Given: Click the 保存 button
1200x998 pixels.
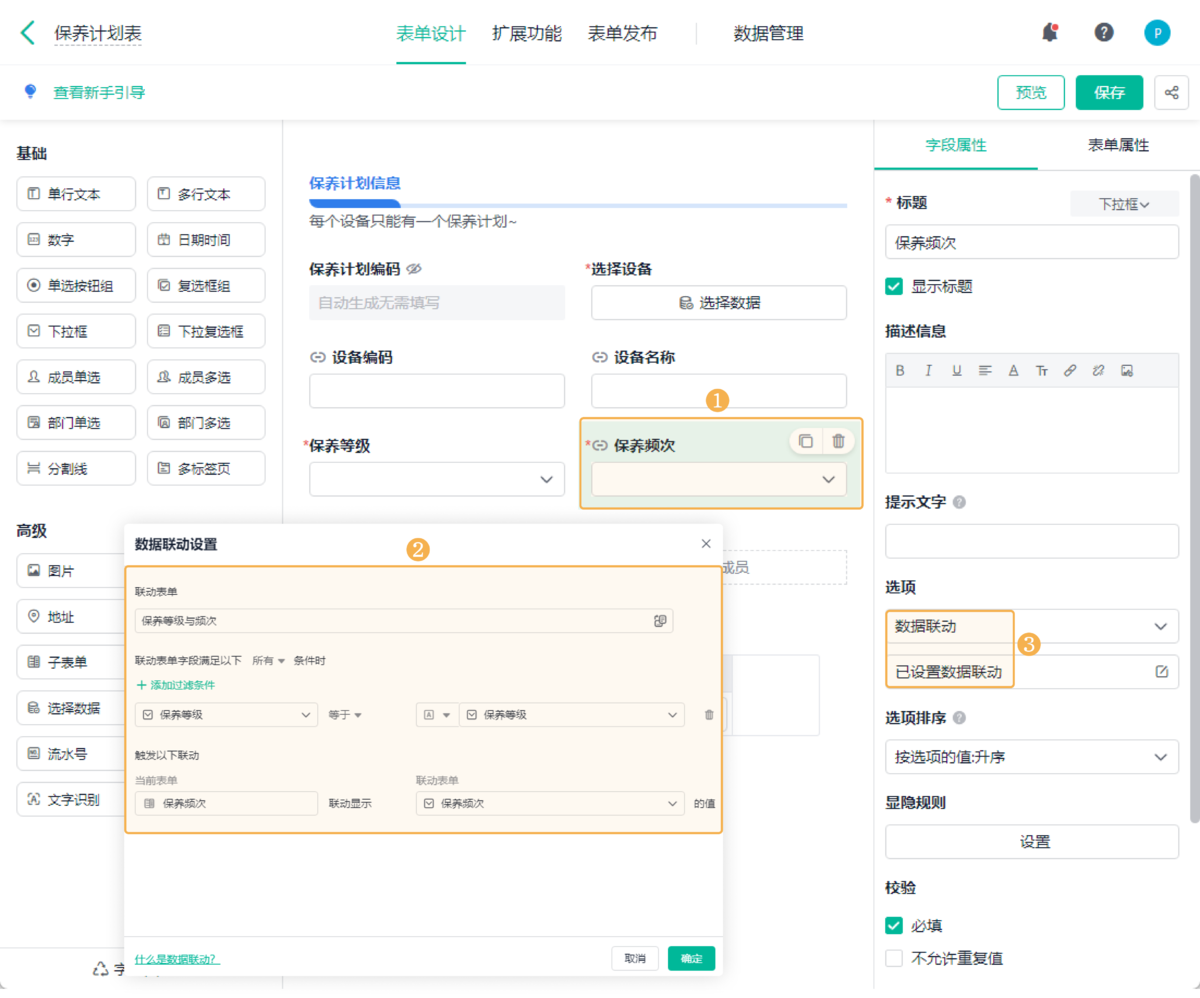Looking at the screenshot, I should 1109,92.
